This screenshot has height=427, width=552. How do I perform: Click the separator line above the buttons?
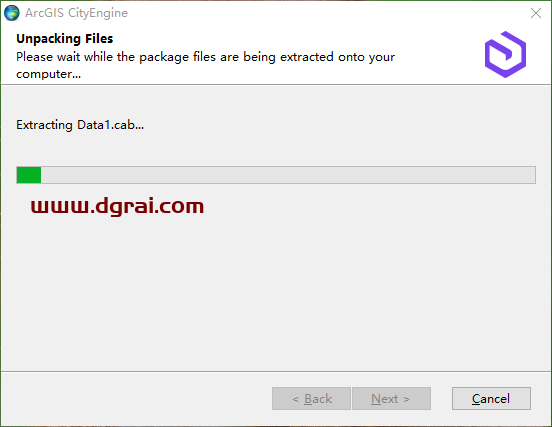click(276, 371)
